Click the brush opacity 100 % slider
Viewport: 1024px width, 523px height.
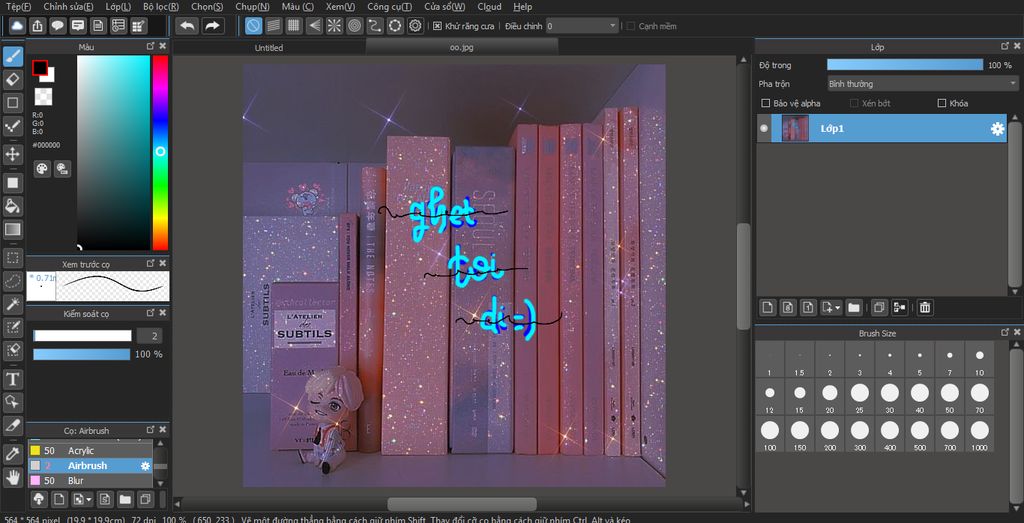click(82, 355)
